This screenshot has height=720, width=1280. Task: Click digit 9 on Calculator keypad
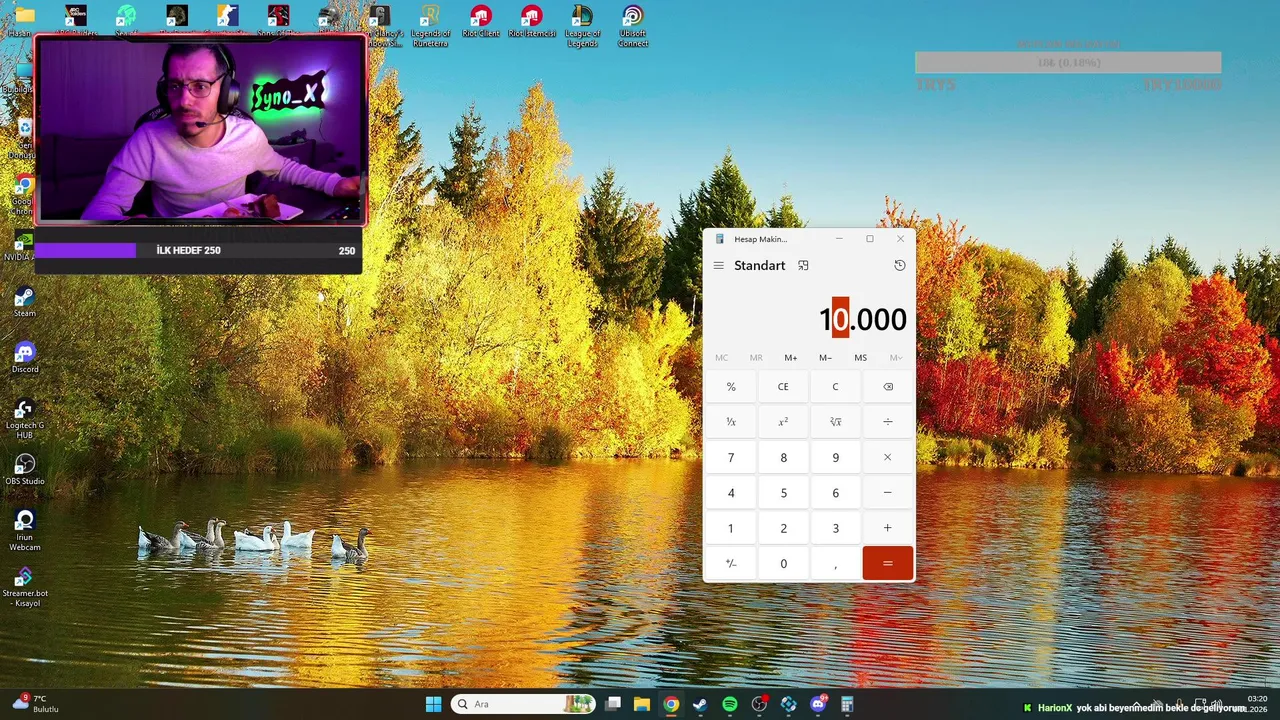click(835, 457)
